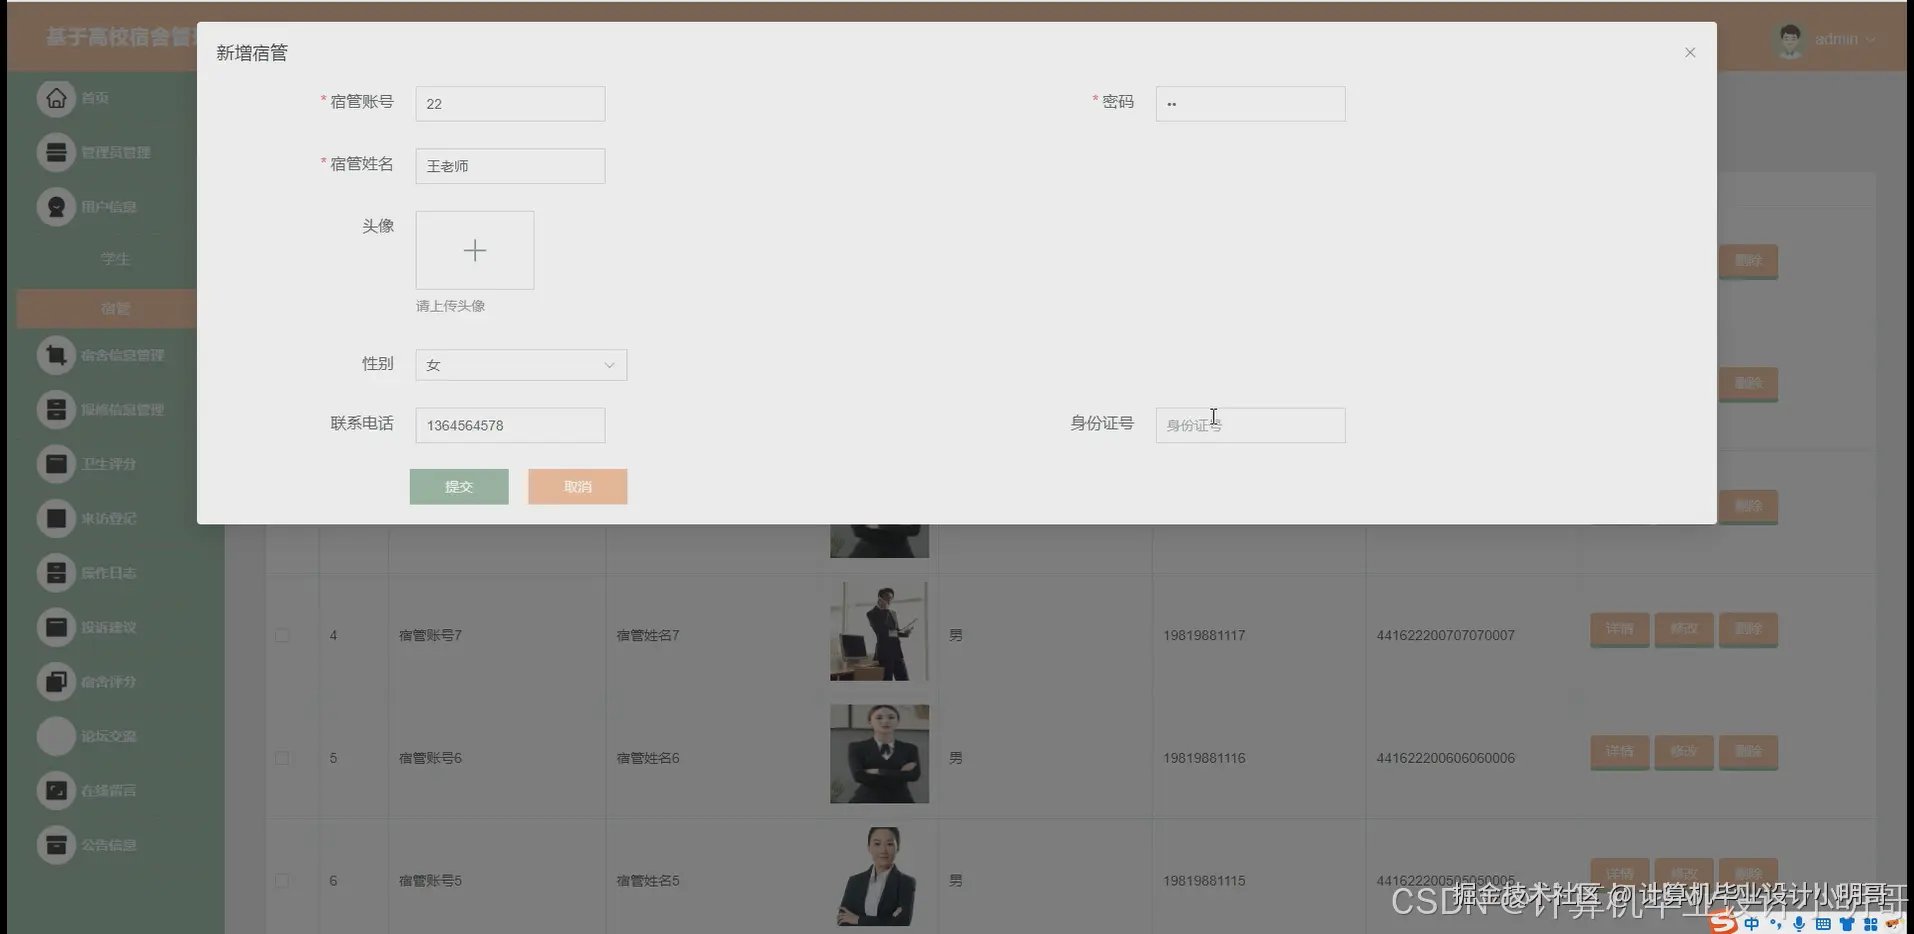Screen dimensions: 1914x934
Task: Click the 身份证号 input field
Action: (x=1250, y=425)
